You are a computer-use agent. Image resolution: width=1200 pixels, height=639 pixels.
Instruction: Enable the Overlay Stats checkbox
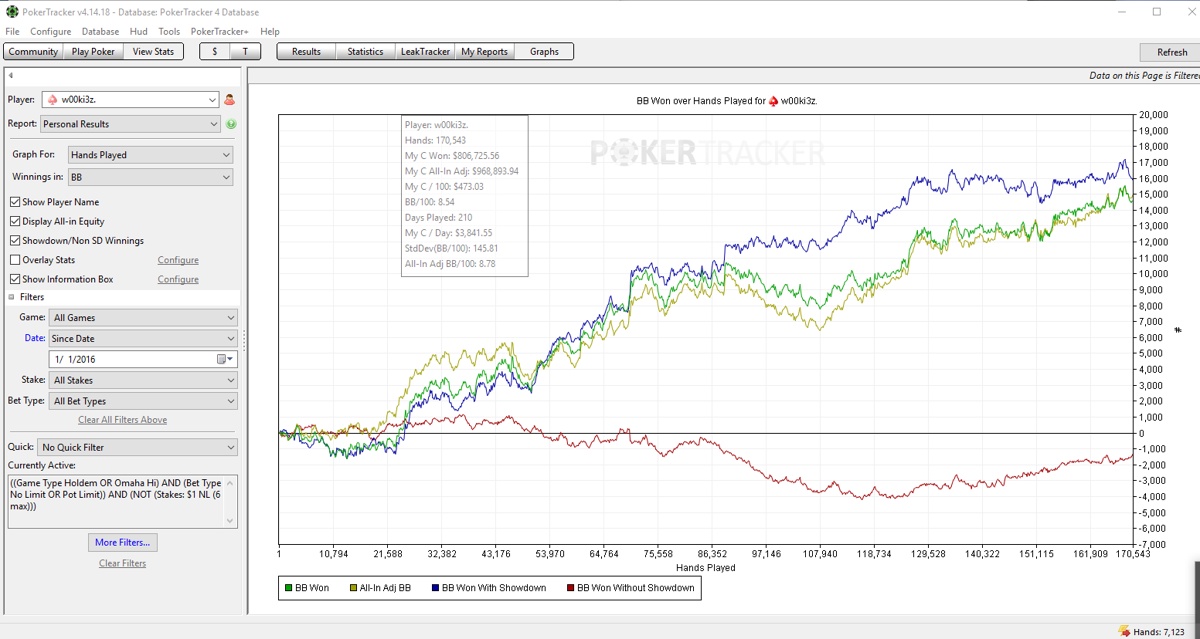[x=15, y=260]
